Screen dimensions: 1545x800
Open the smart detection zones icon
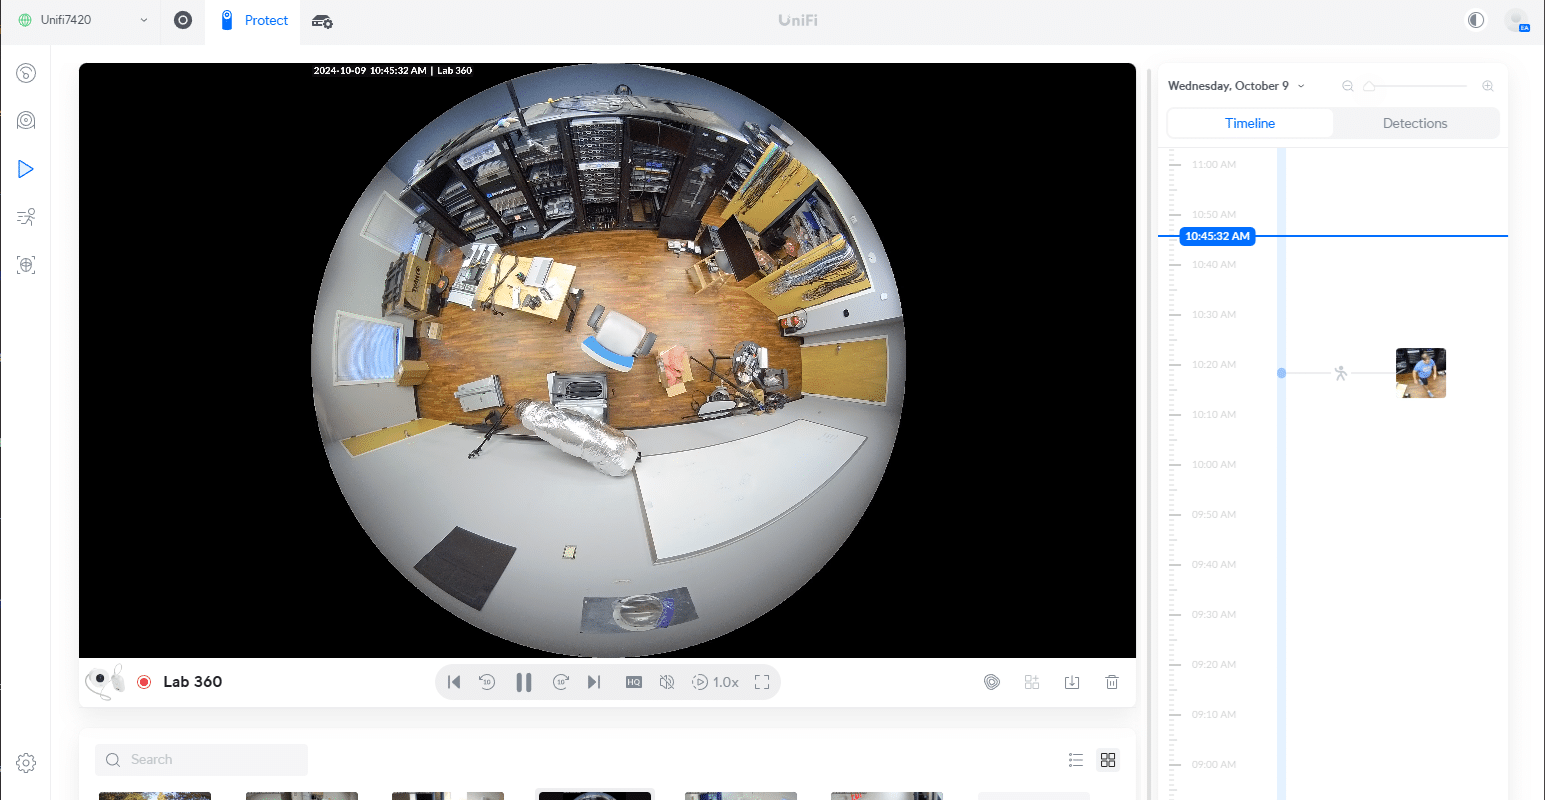(x=992, y=682)
